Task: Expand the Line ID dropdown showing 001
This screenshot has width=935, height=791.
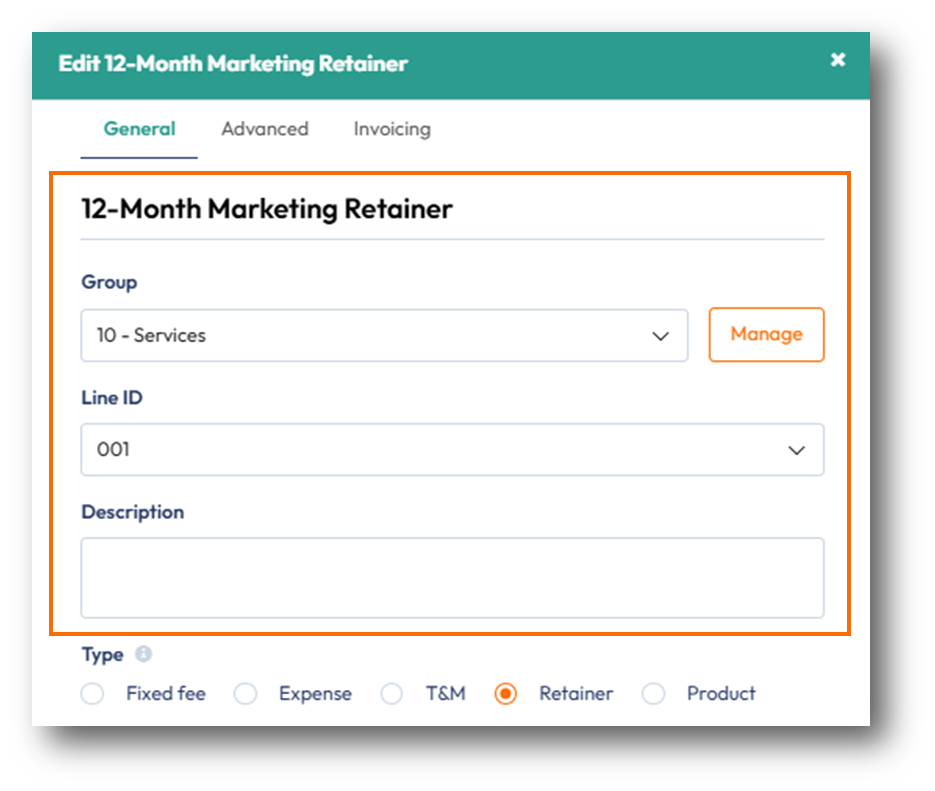Action: pos(452,450)
